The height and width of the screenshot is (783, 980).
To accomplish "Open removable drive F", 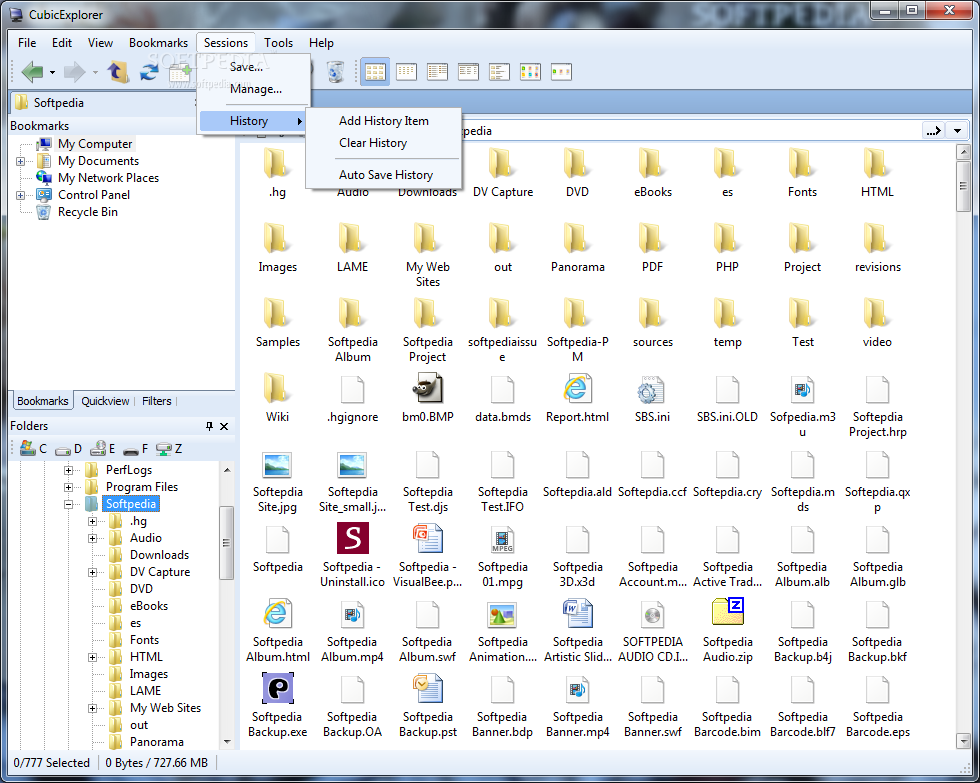I will point(136,449).
